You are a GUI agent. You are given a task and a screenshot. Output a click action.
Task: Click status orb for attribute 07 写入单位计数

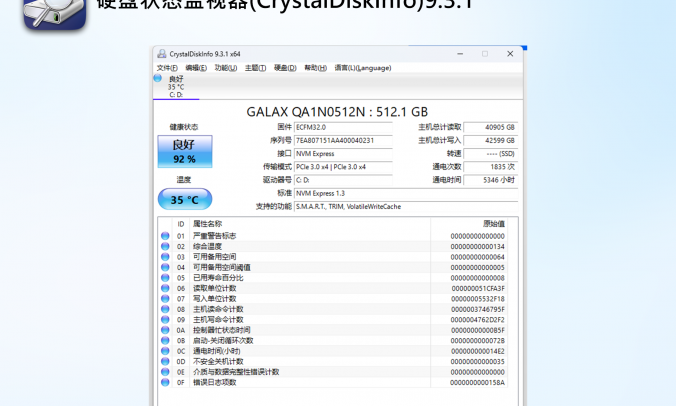pyautogui.click(x=165, y=299)
